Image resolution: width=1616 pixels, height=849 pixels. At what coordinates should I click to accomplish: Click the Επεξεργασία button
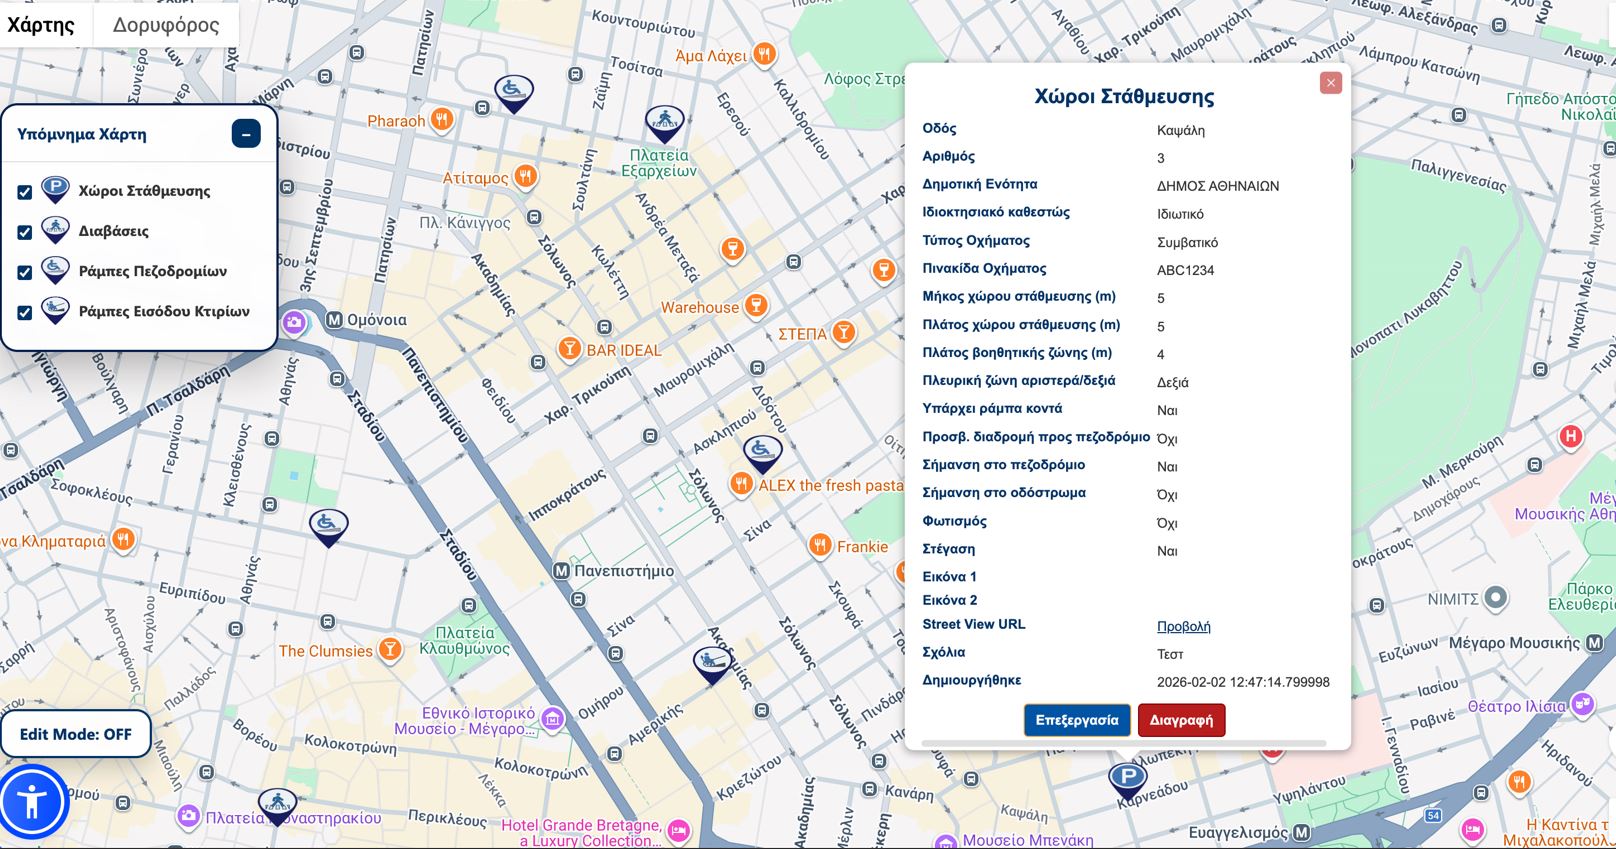click(x=1077, y=720)
